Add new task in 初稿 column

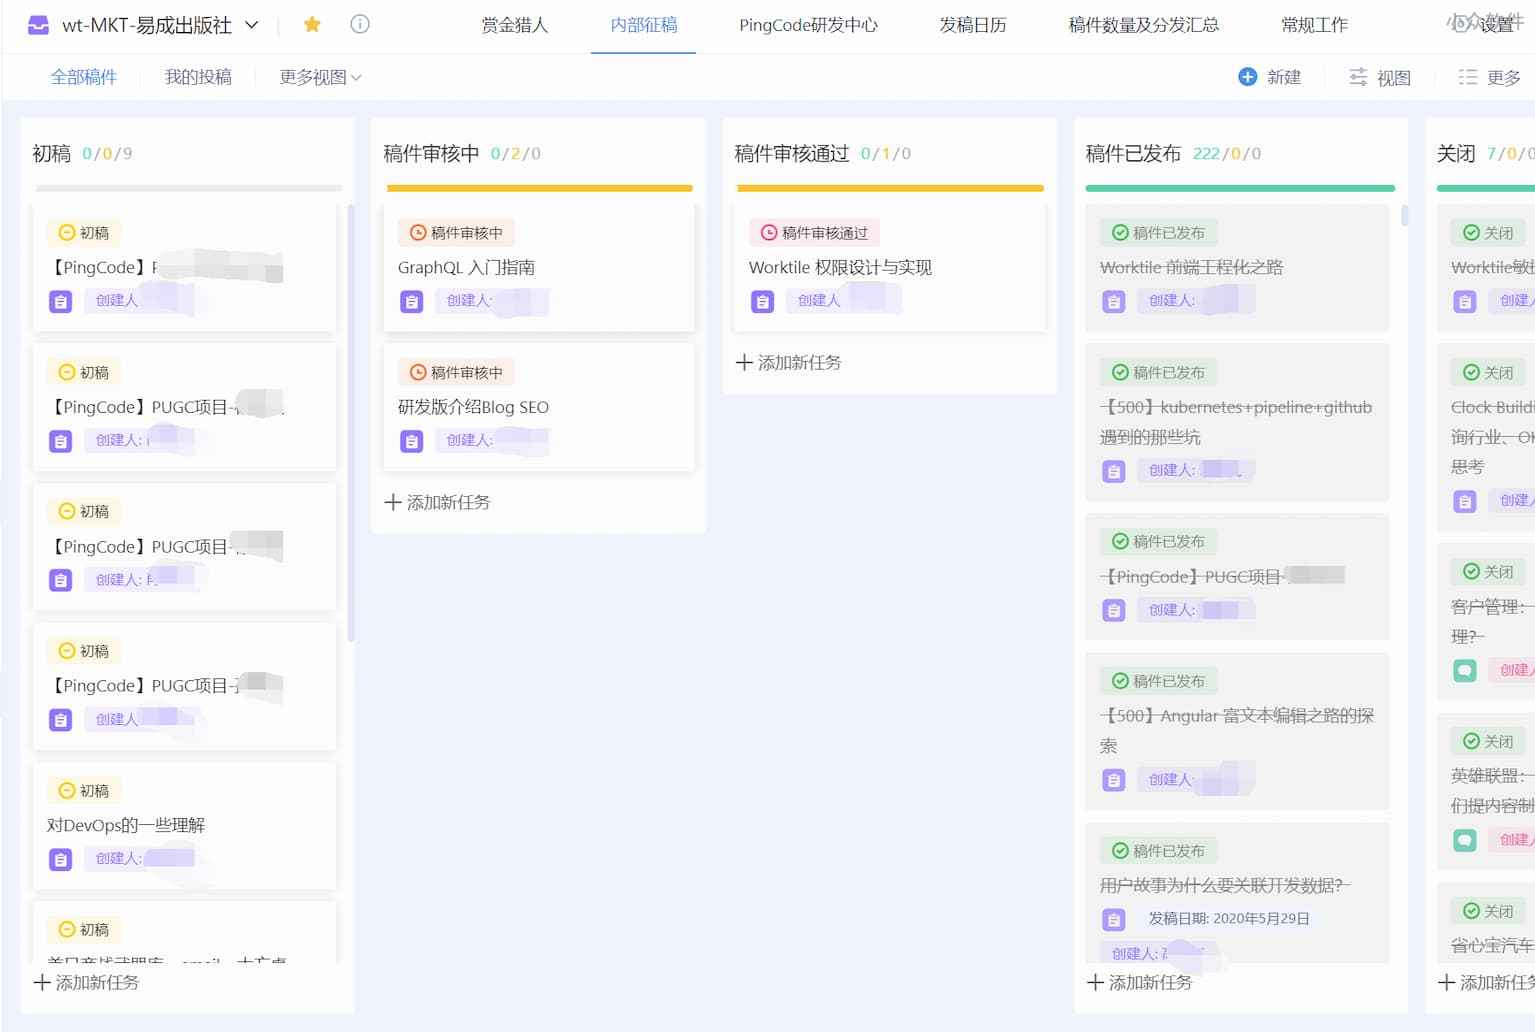coord(87,982)
